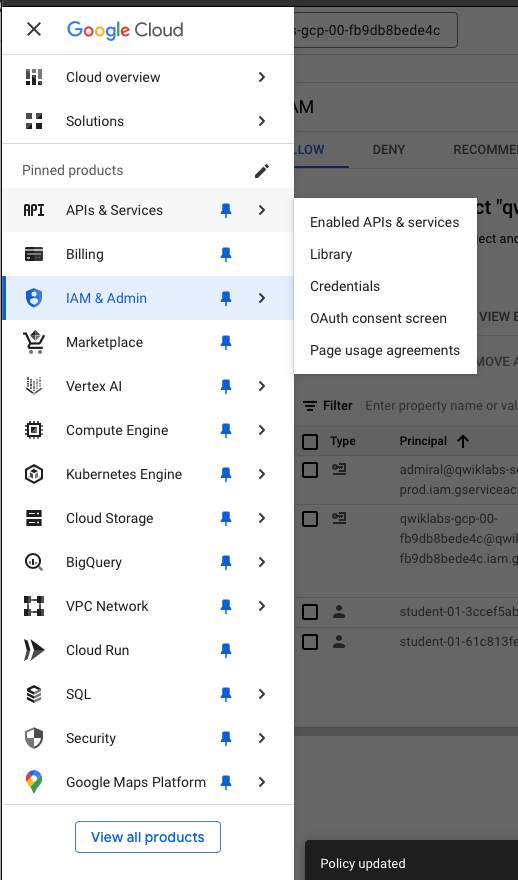
Task: Click the service account icon in the admiral row
Action: tap(339, 470)
